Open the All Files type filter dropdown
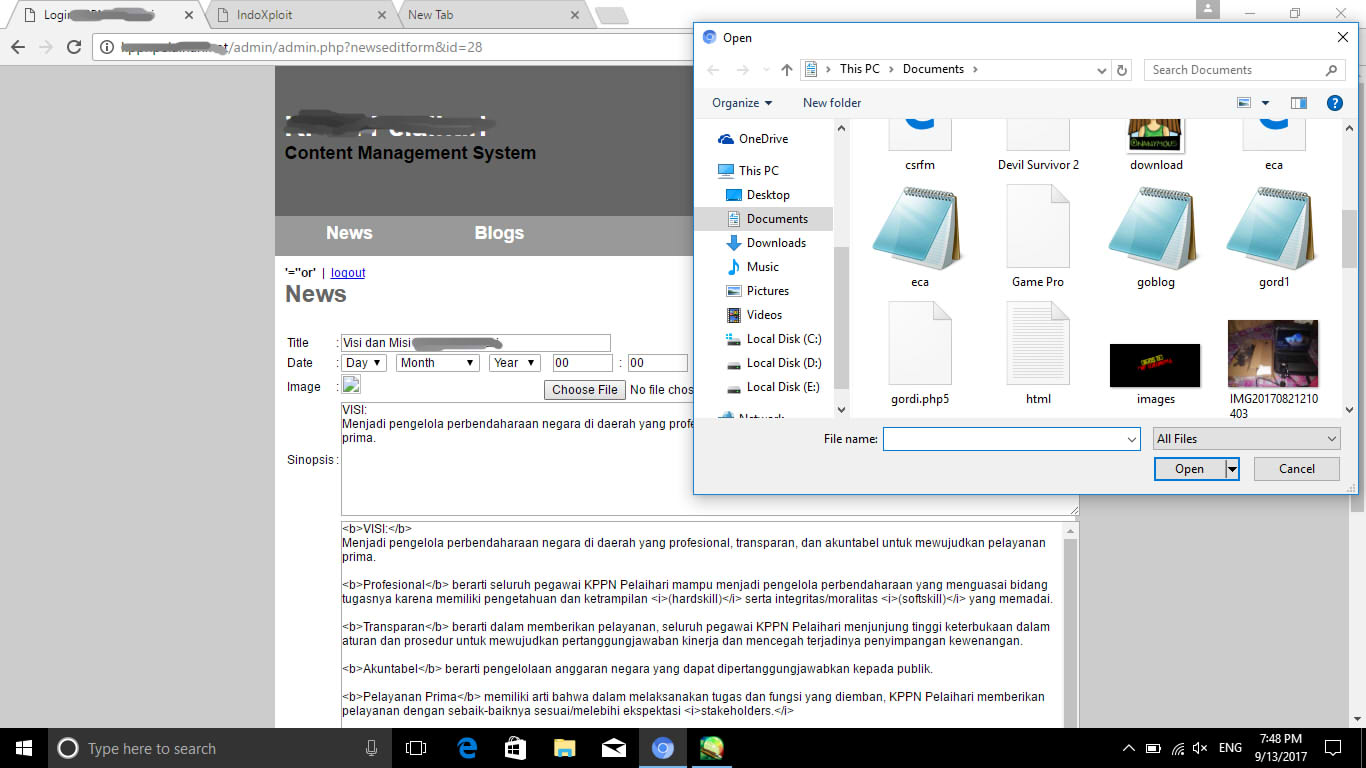This screenshot has height=768, width=1366. 1246,439
